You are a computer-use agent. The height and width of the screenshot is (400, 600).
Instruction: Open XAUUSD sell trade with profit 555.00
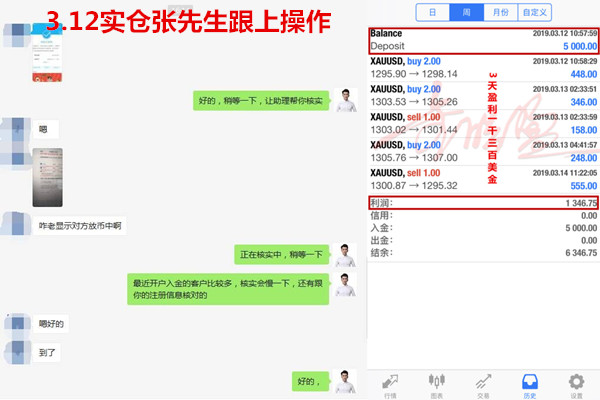[484, 180]
